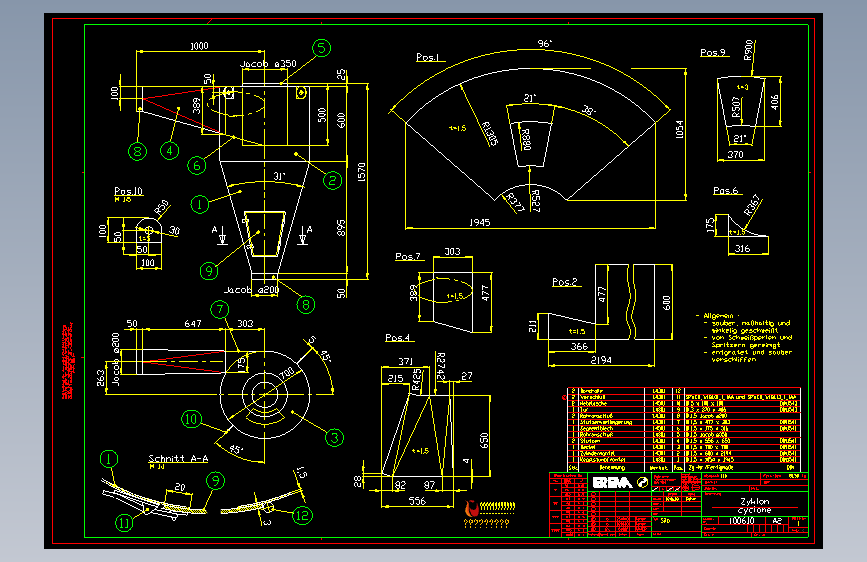
Task: Click the R900 radius label
Action: pos(748,50)
